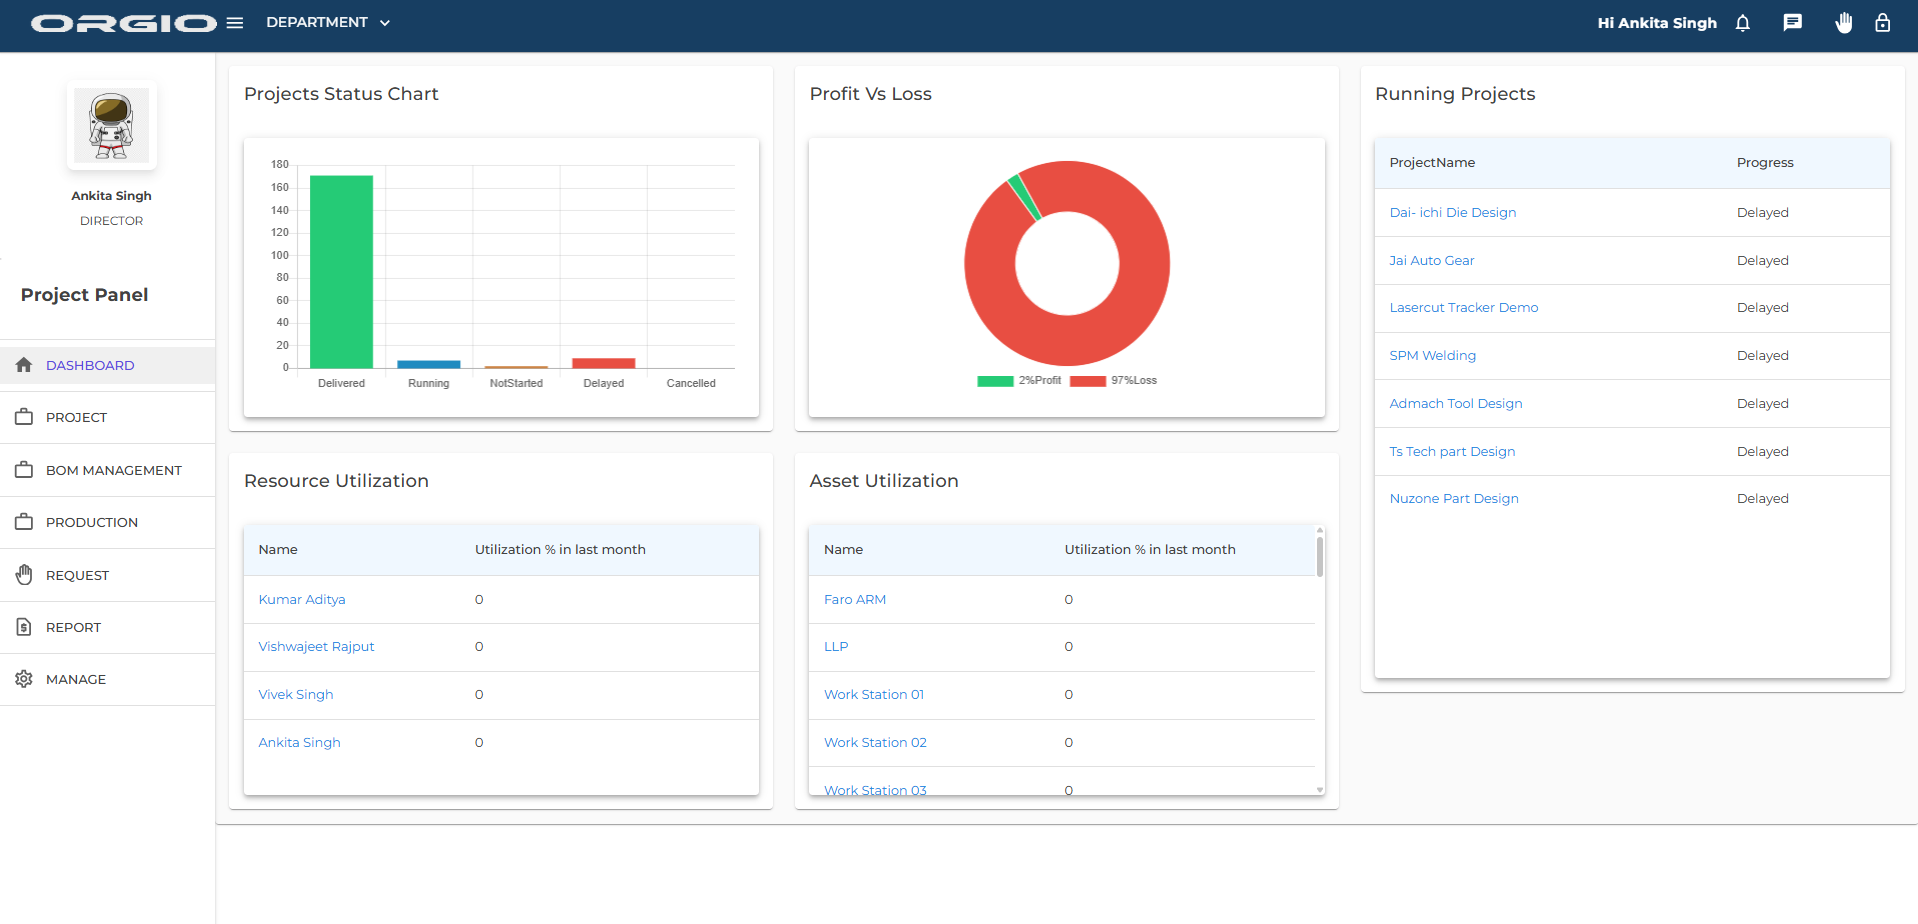Click the Report document icon in sidebar
The image size is (1918, 924).
24,627
